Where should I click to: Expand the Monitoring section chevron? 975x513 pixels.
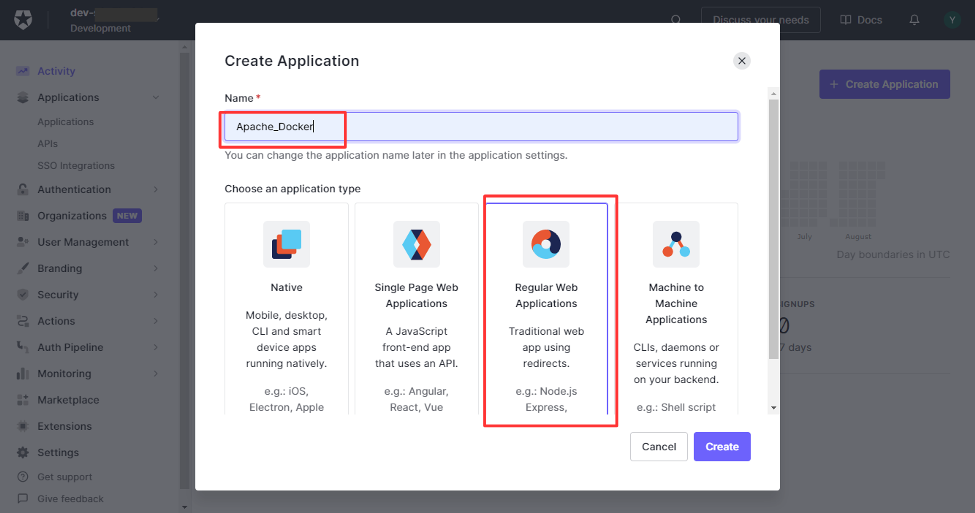pyautogui.click(x=155, y=373)
